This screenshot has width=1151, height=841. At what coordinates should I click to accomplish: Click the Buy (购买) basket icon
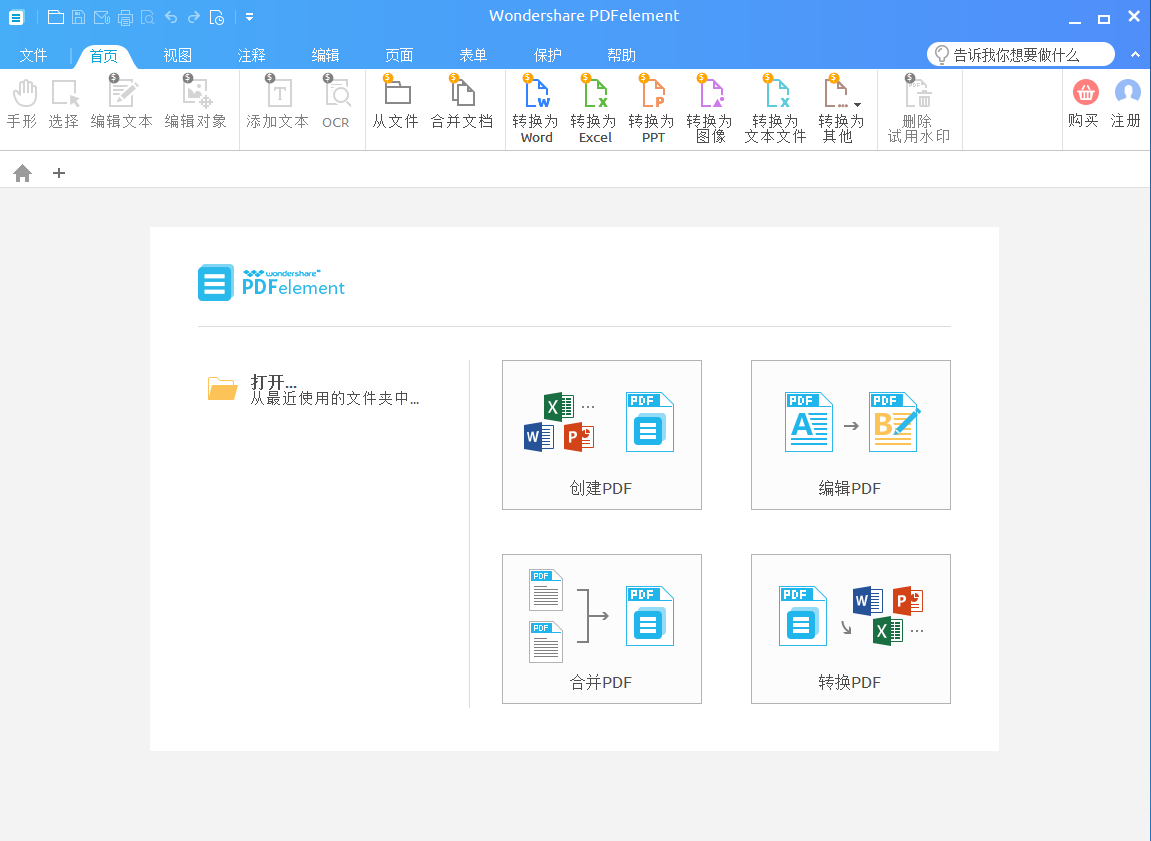[1084, 94]
